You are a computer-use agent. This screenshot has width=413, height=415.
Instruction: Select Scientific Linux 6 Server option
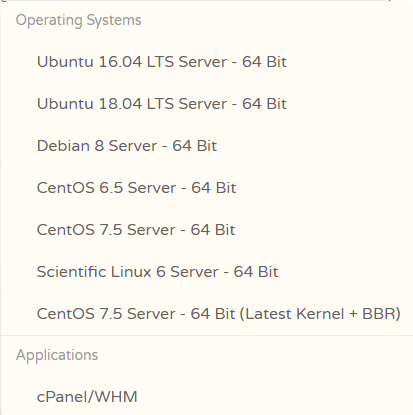[x=207, y=272]
